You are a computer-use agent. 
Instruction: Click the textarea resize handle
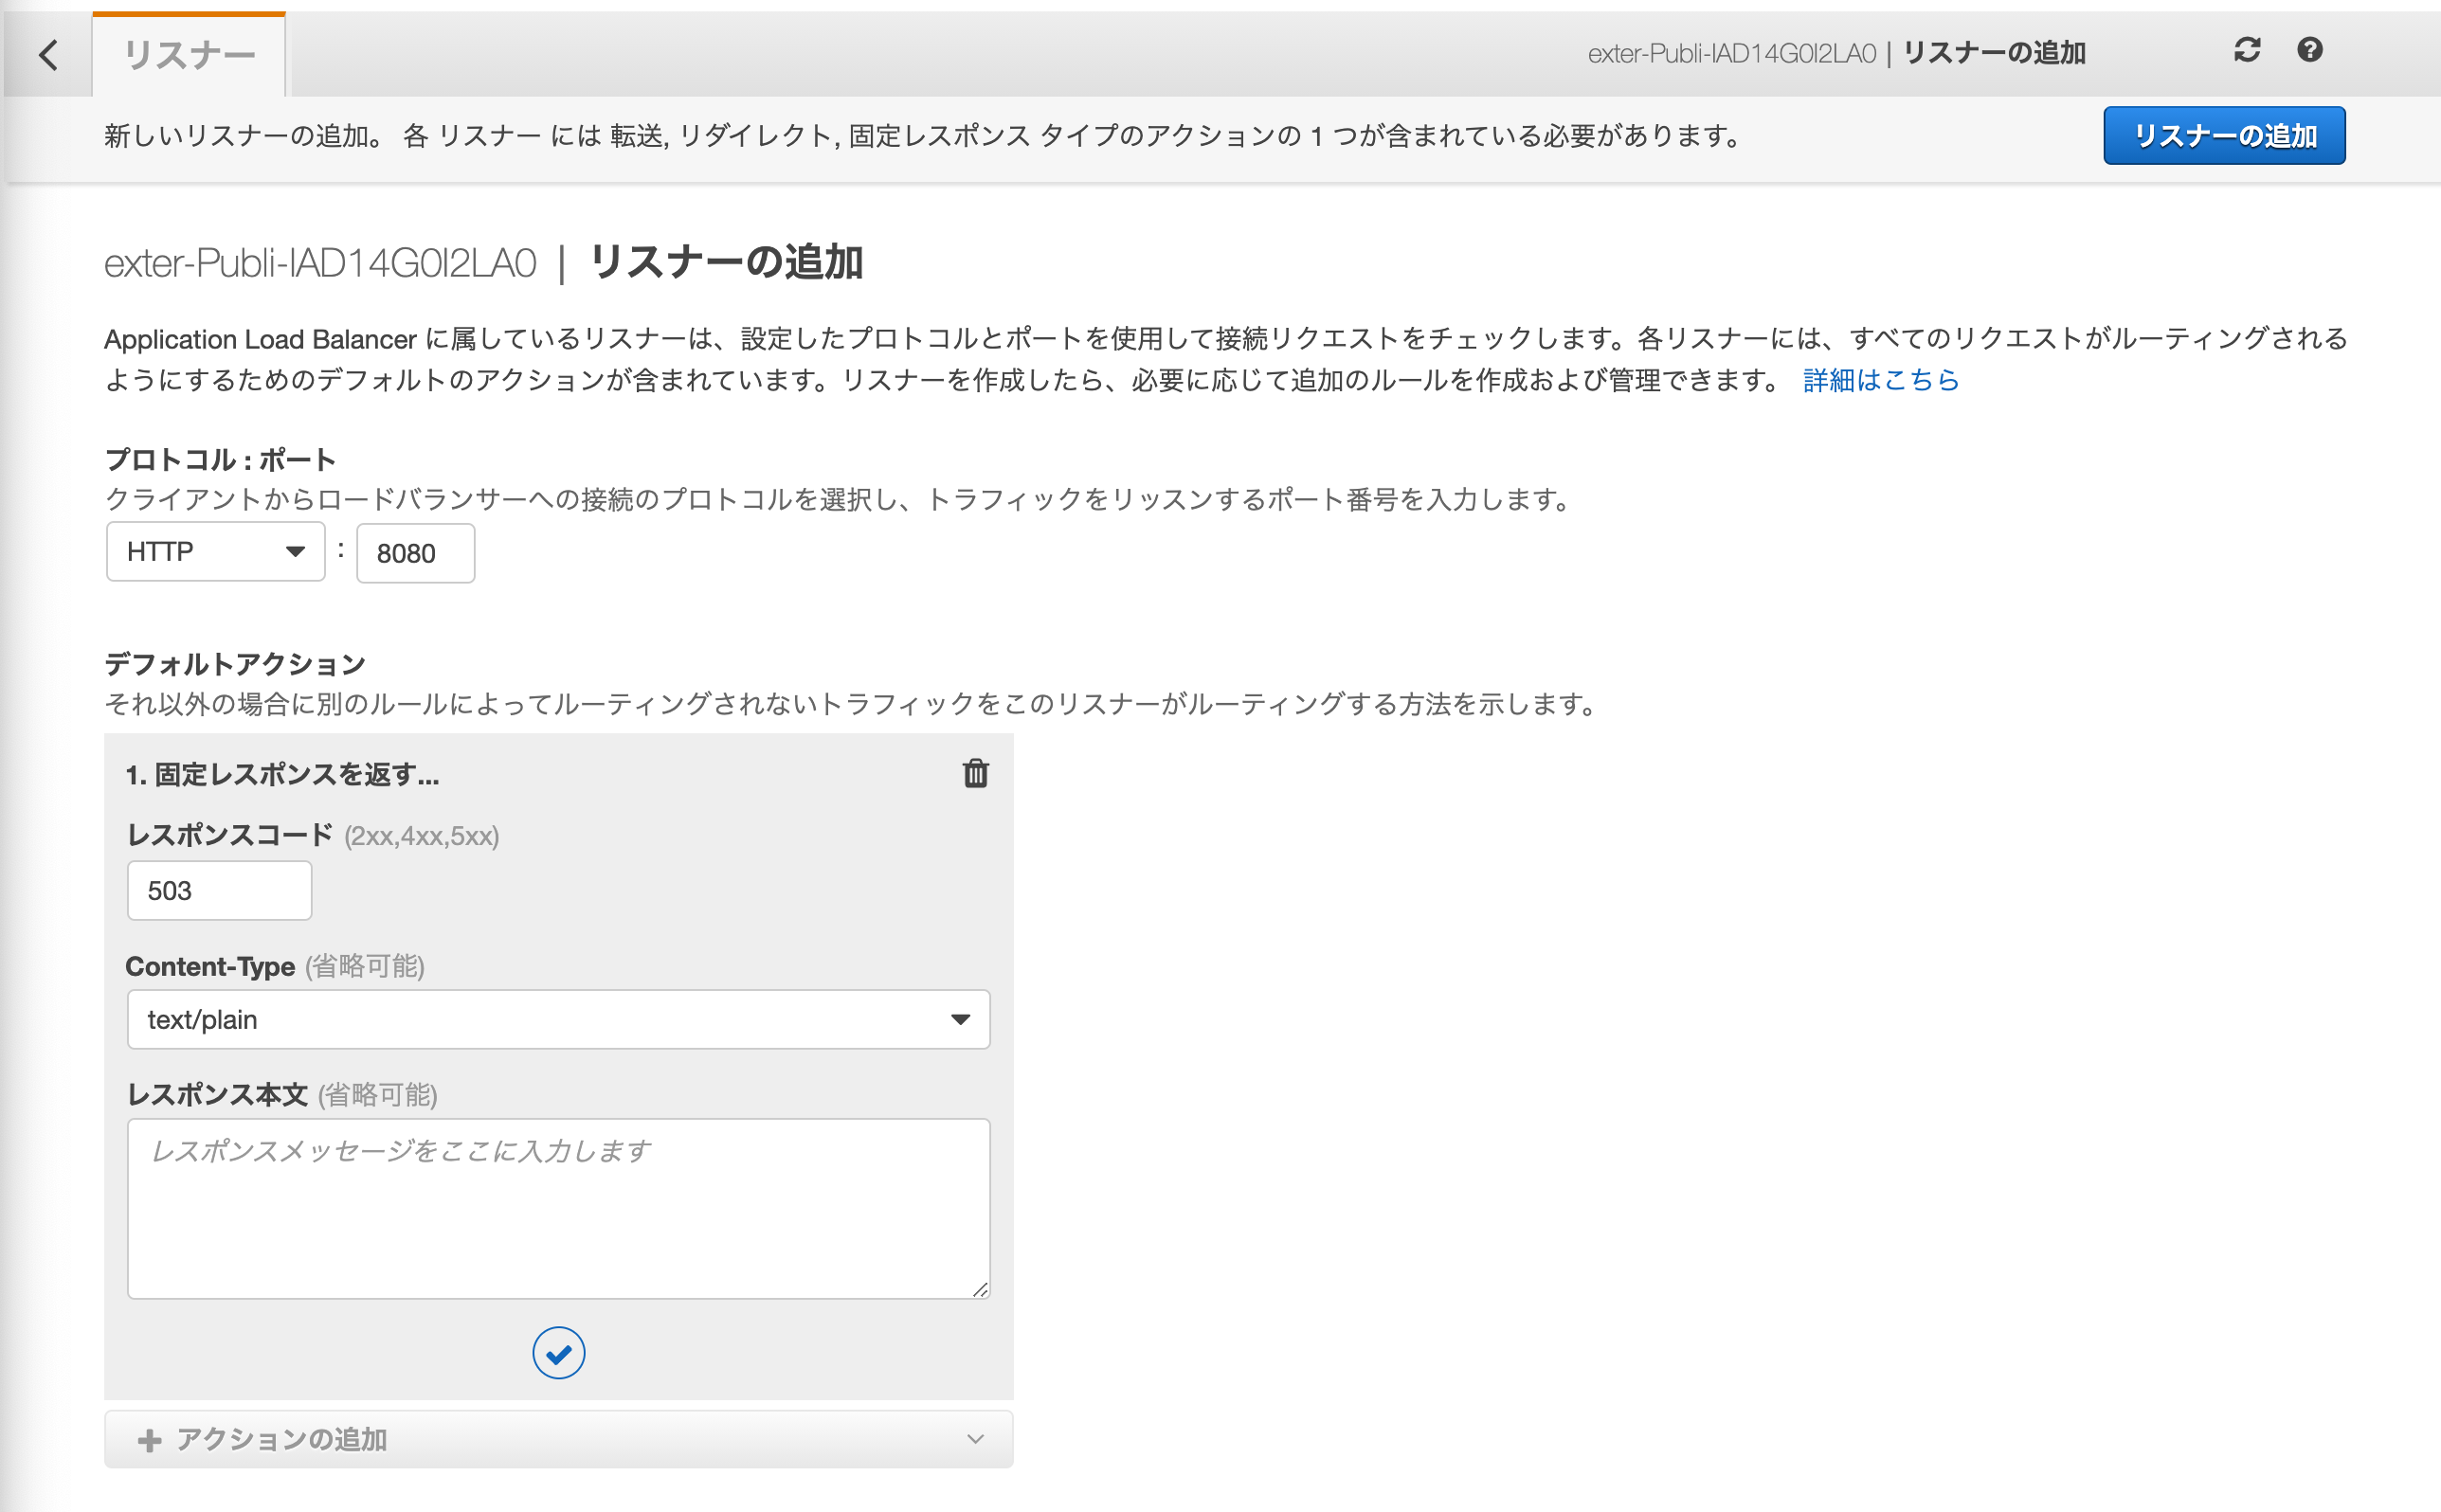tap(981, 1290)
